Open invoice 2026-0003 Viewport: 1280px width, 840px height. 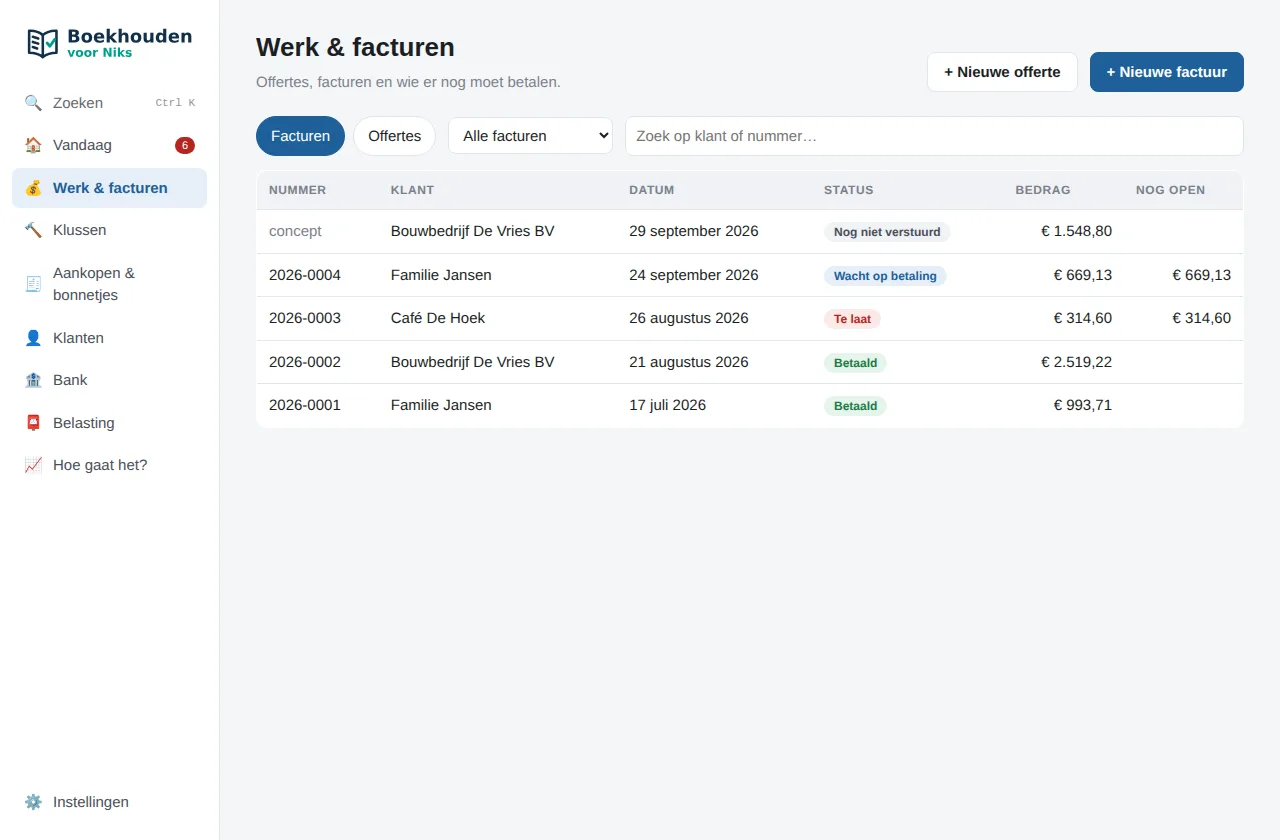[x=750, y=318]
